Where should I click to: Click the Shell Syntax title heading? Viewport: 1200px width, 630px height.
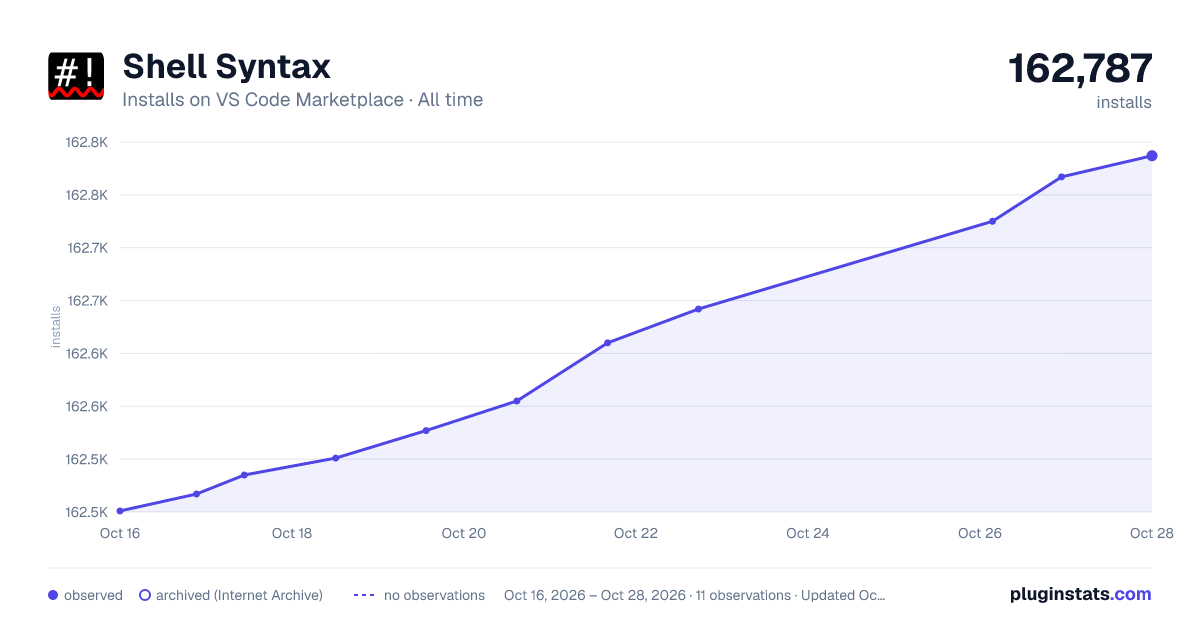(x=226, y=67)
